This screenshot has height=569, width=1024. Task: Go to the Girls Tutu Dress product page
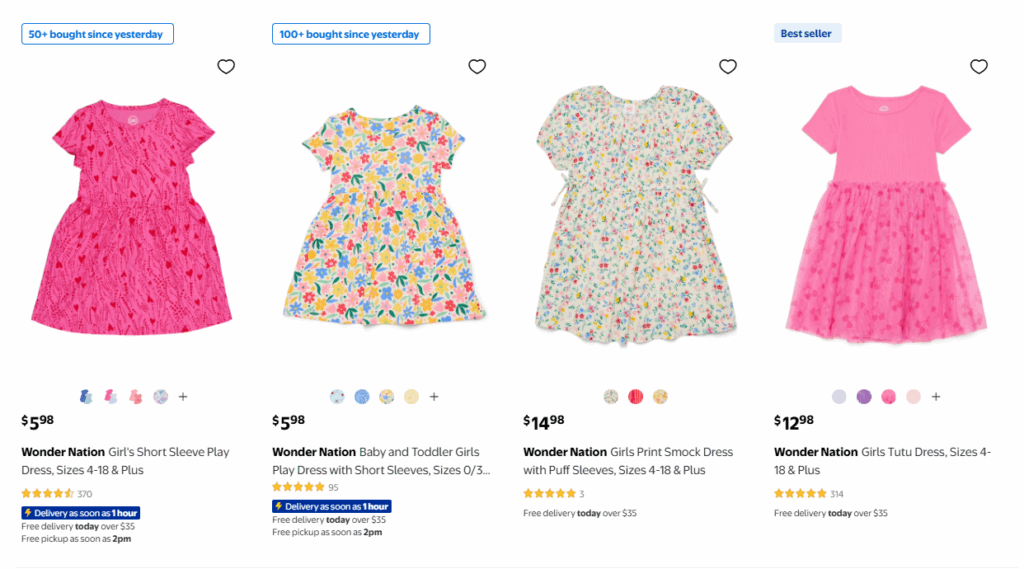882,461
